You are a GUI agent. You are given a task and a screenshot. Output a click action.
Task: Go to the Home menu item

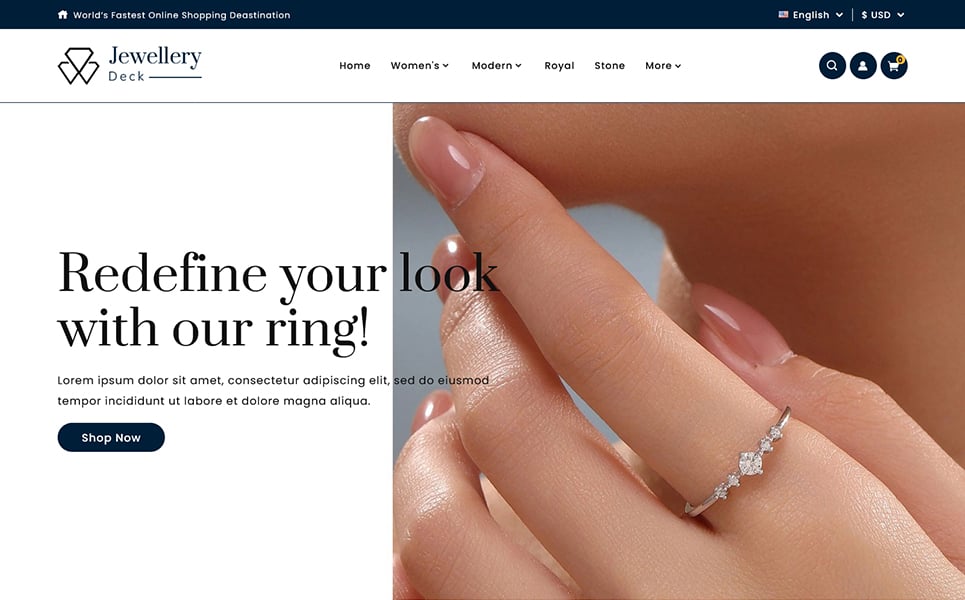click(x=354, y=66)
